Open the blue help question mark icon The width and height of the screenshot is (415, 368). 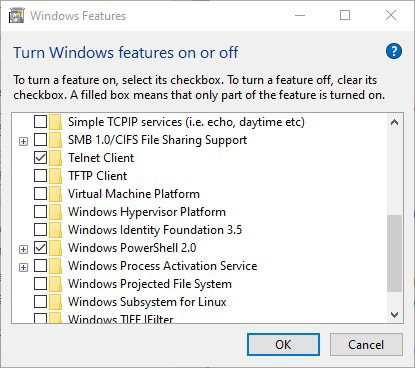(394, 51)
